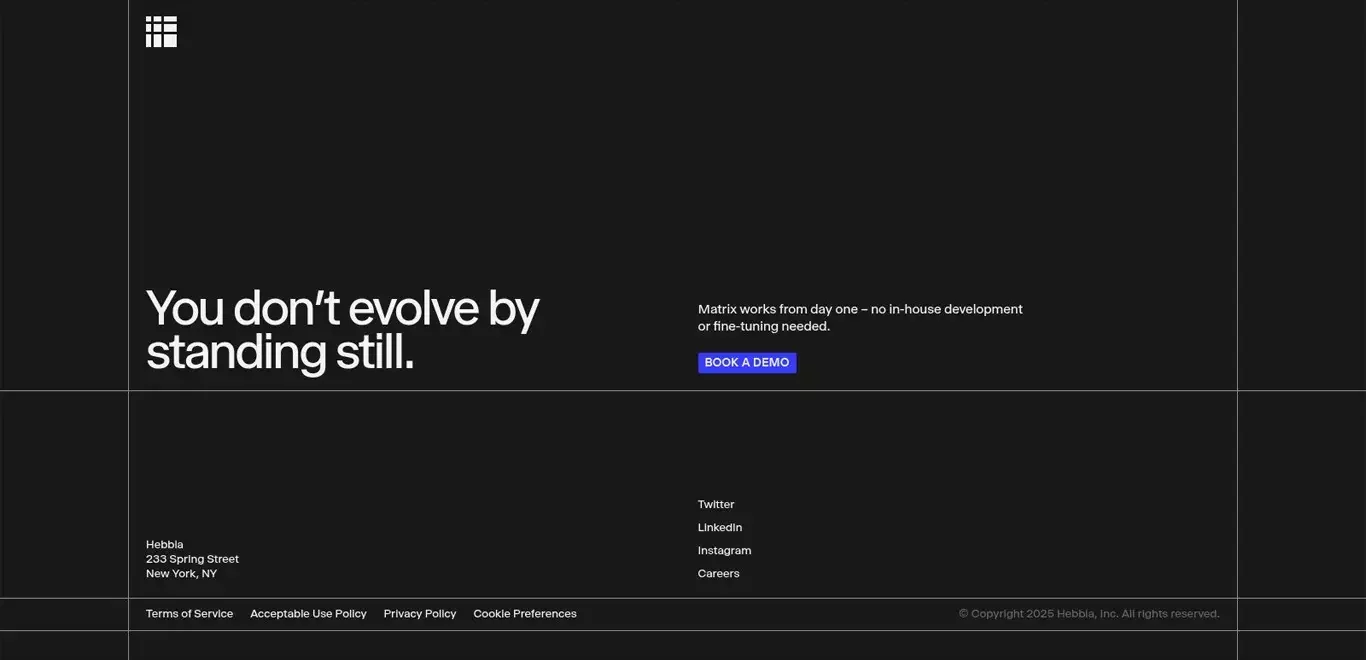Viewport: 1366px width, 660px height.
Task: Go to the Instagram footer link
Action: coord(724,551)
